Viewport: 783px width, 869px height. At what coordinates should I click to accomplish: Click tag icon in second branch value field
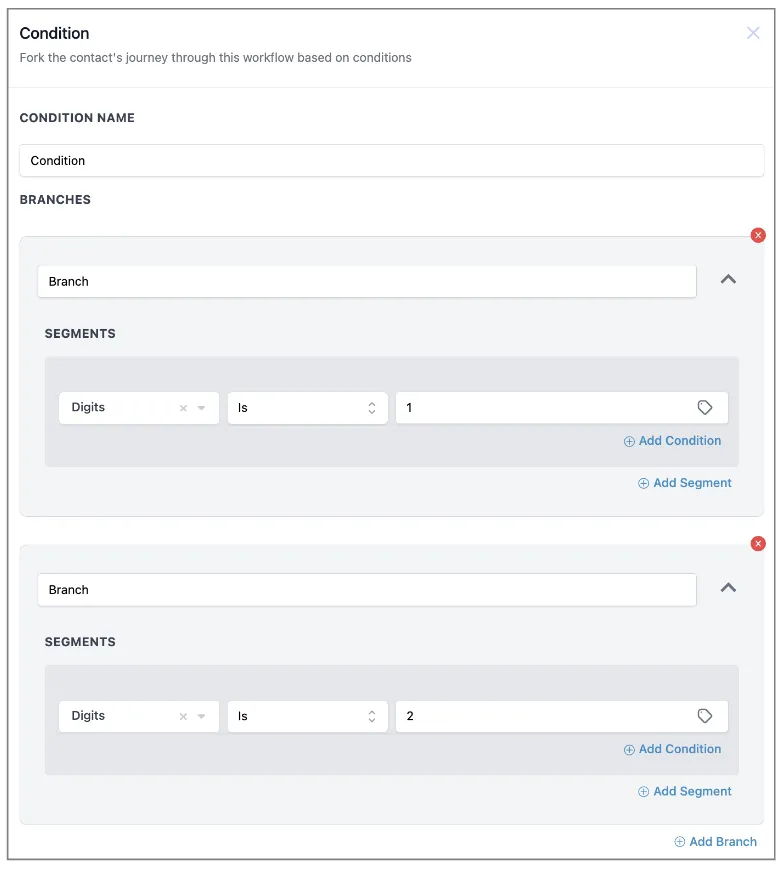click(x=705, y=716)
